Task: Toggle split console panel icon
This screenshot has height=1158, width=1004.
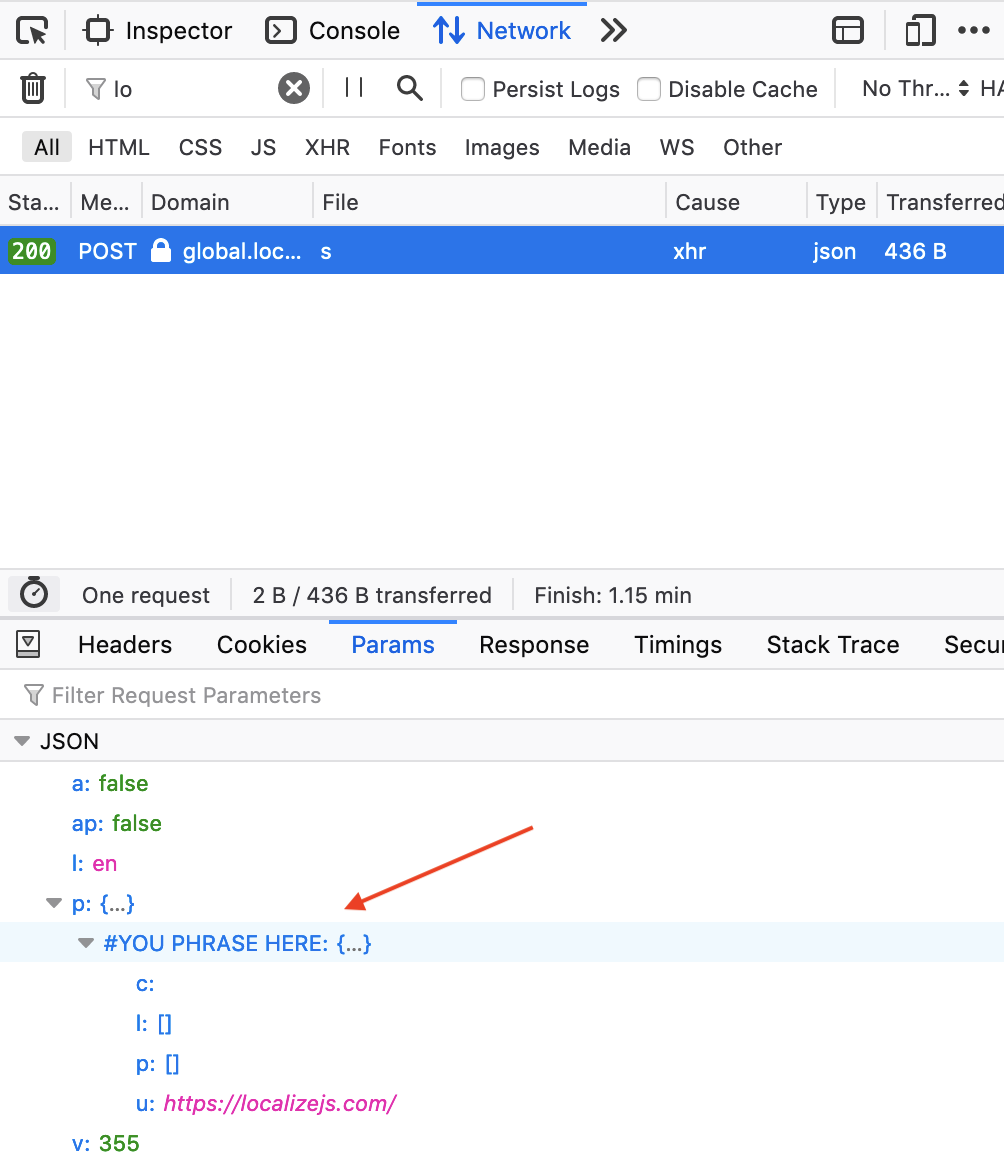Action: [848, 31]
